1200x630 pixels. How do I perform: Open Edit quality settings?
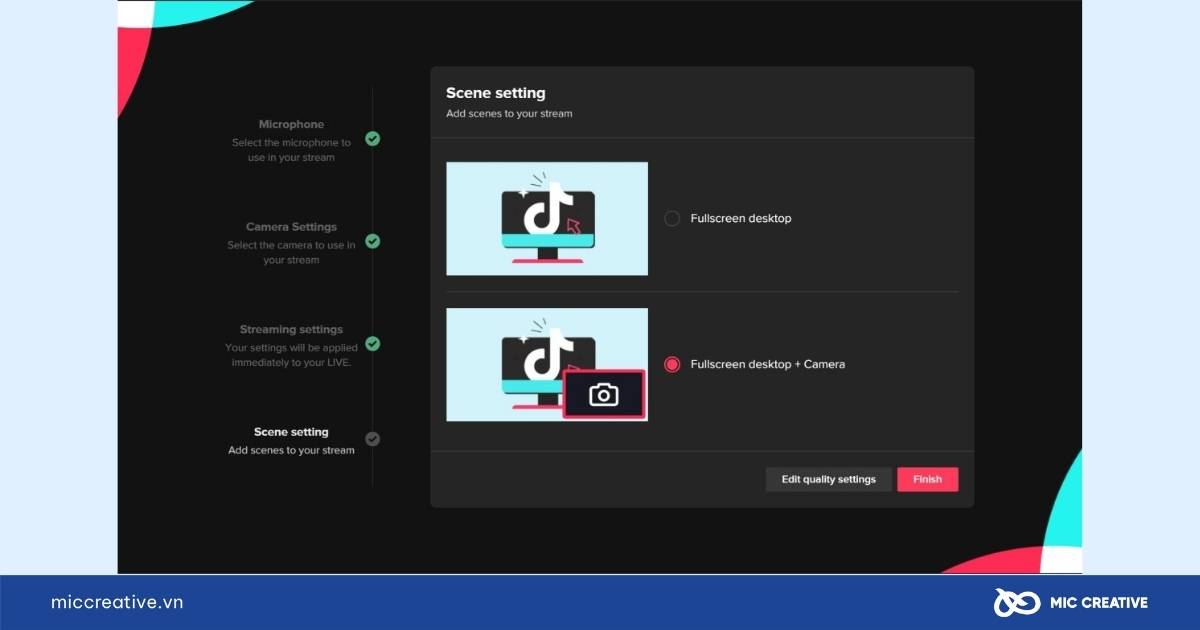828,479
